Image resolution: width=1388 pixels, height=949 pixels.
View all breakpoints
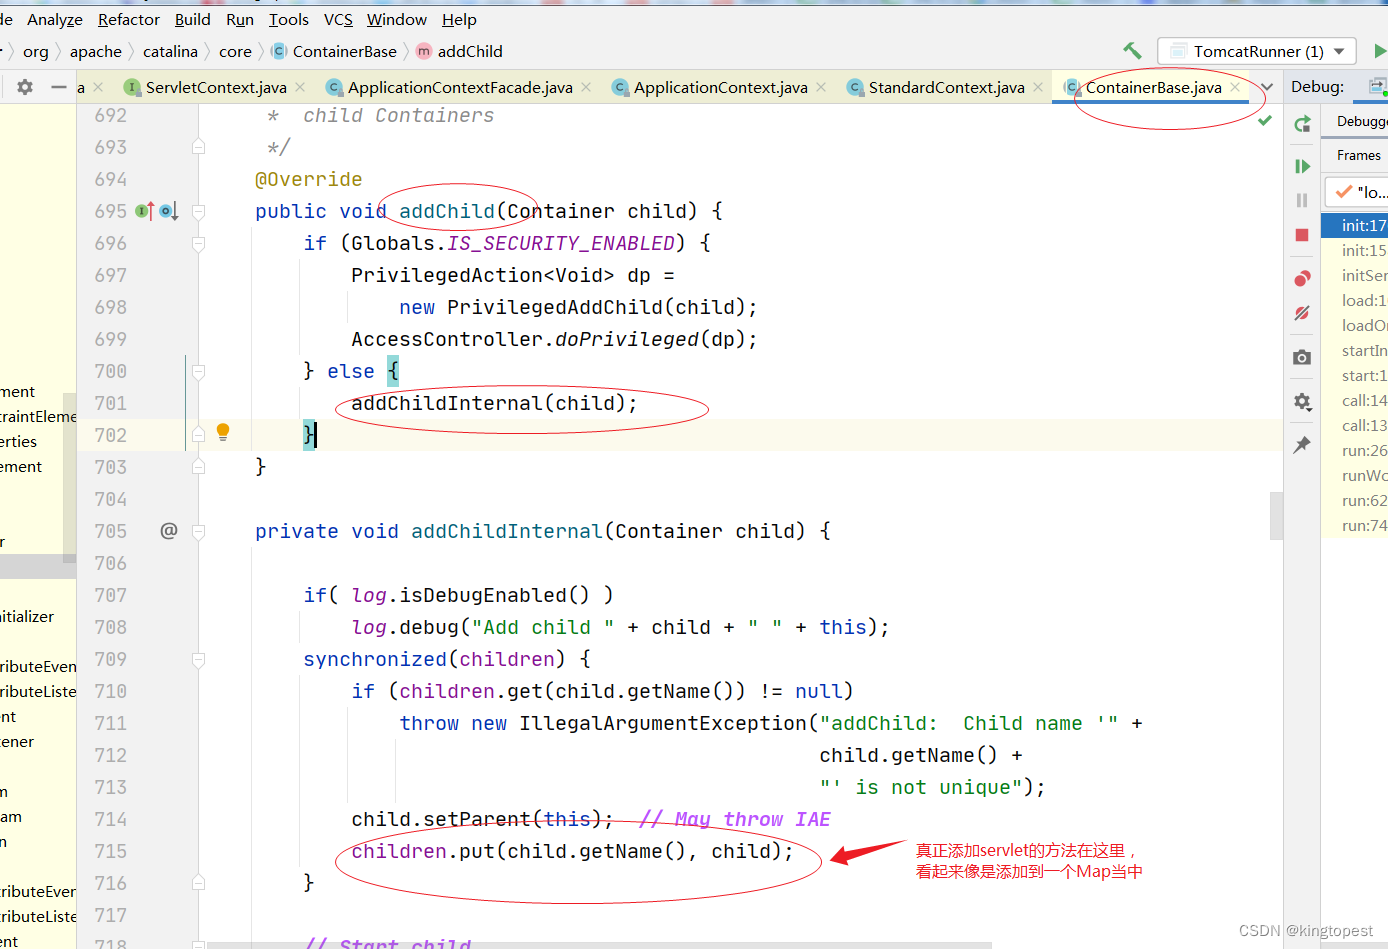1302,278
